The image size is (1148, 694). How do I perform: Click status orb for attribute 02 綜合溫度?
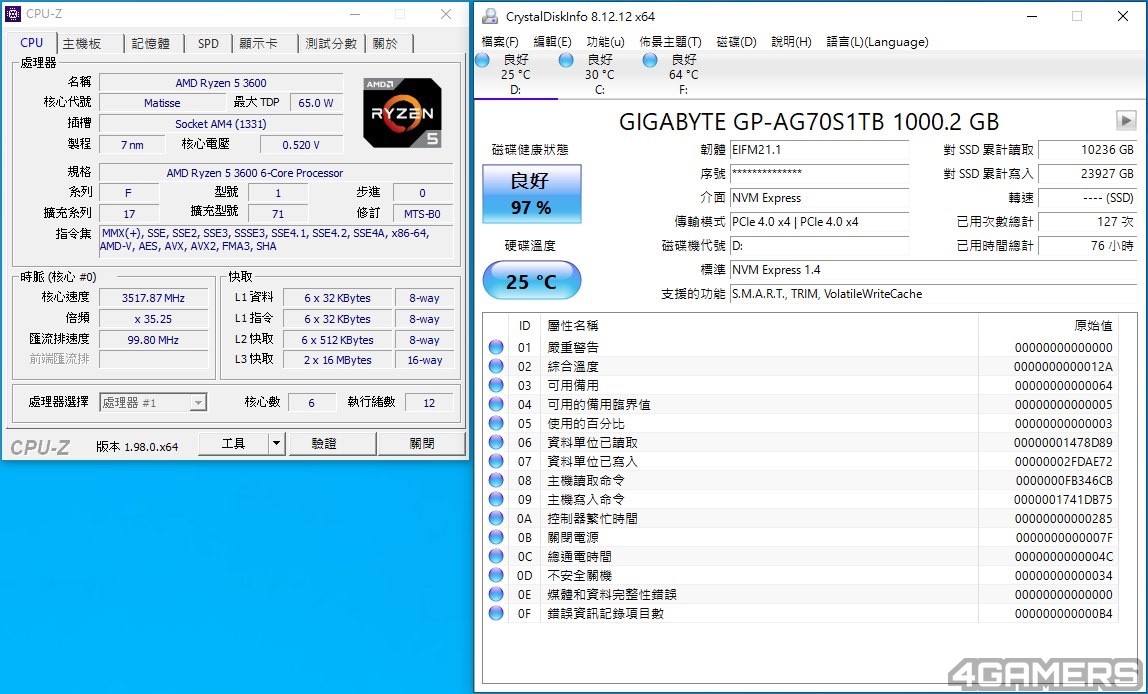coord(496,366)
